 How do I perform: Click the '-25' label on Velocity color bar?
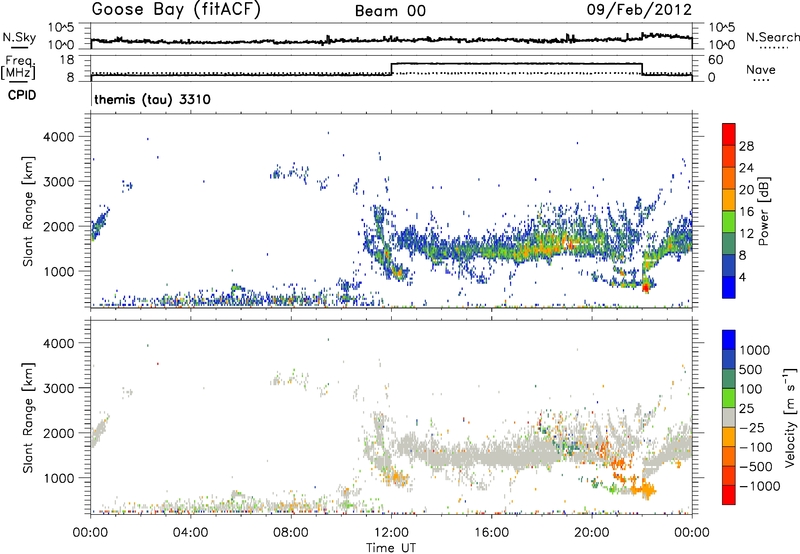click(752, 428)
